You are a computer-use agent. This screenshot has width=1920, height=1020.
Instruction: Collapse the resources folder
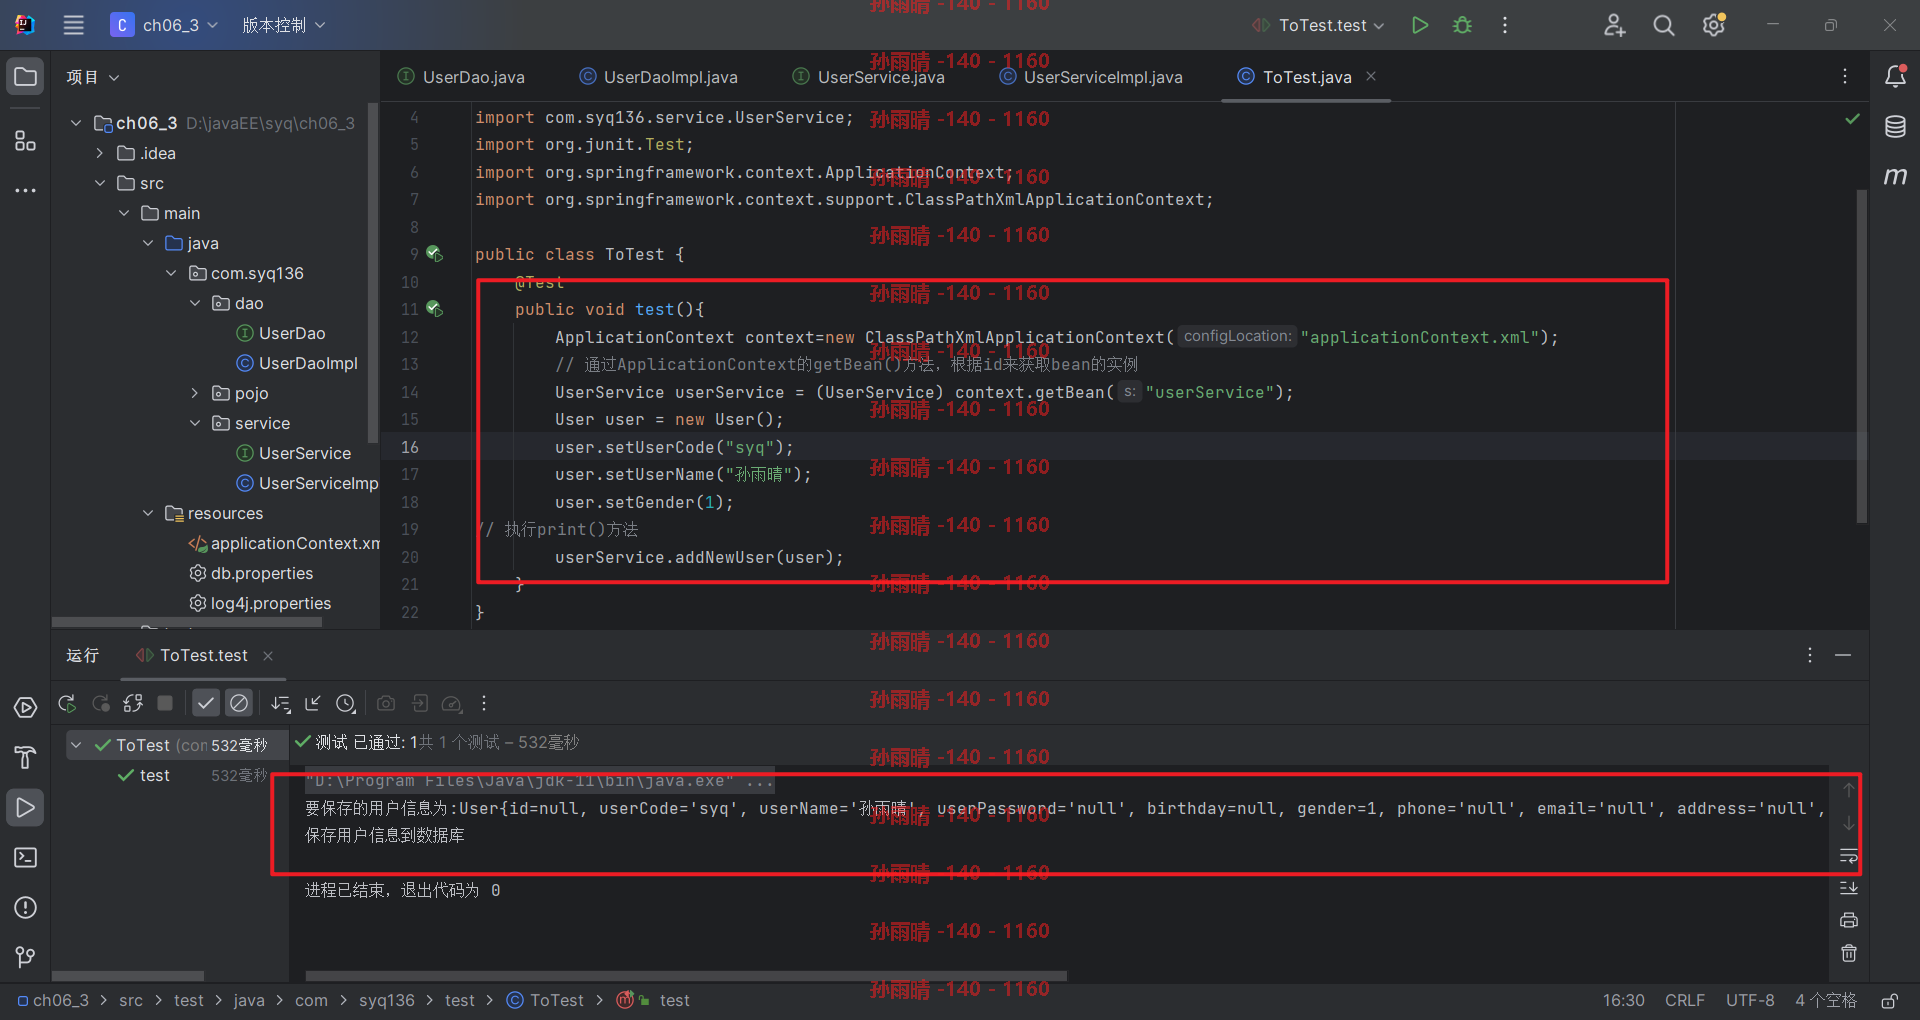(147, 513)
